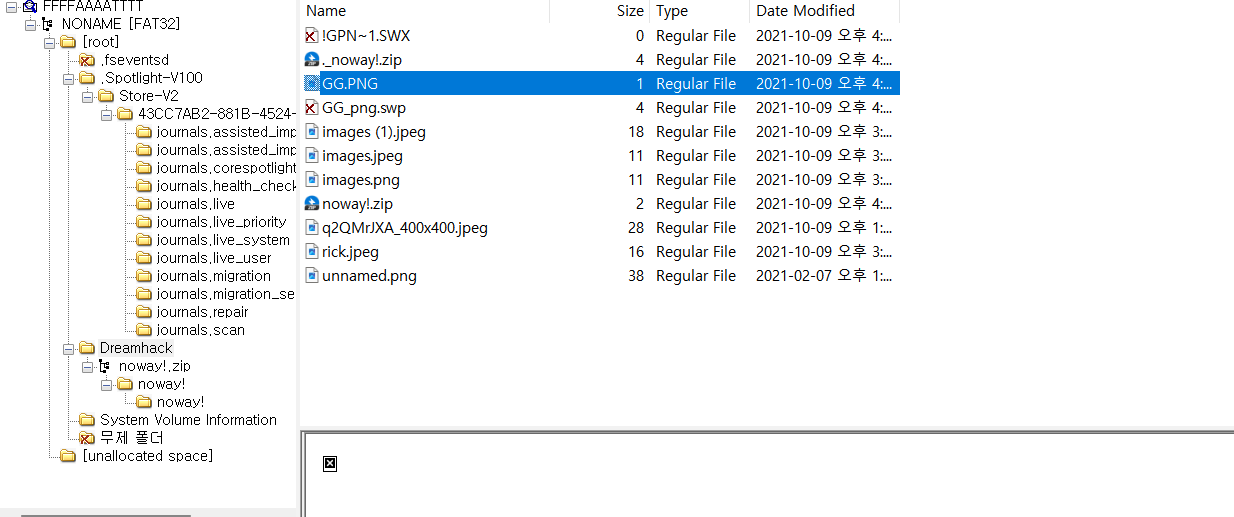Click the image icon of GG.PNG
This screenshot has height=517, width=1234.
pyautogui.click(x=311, y=84)
